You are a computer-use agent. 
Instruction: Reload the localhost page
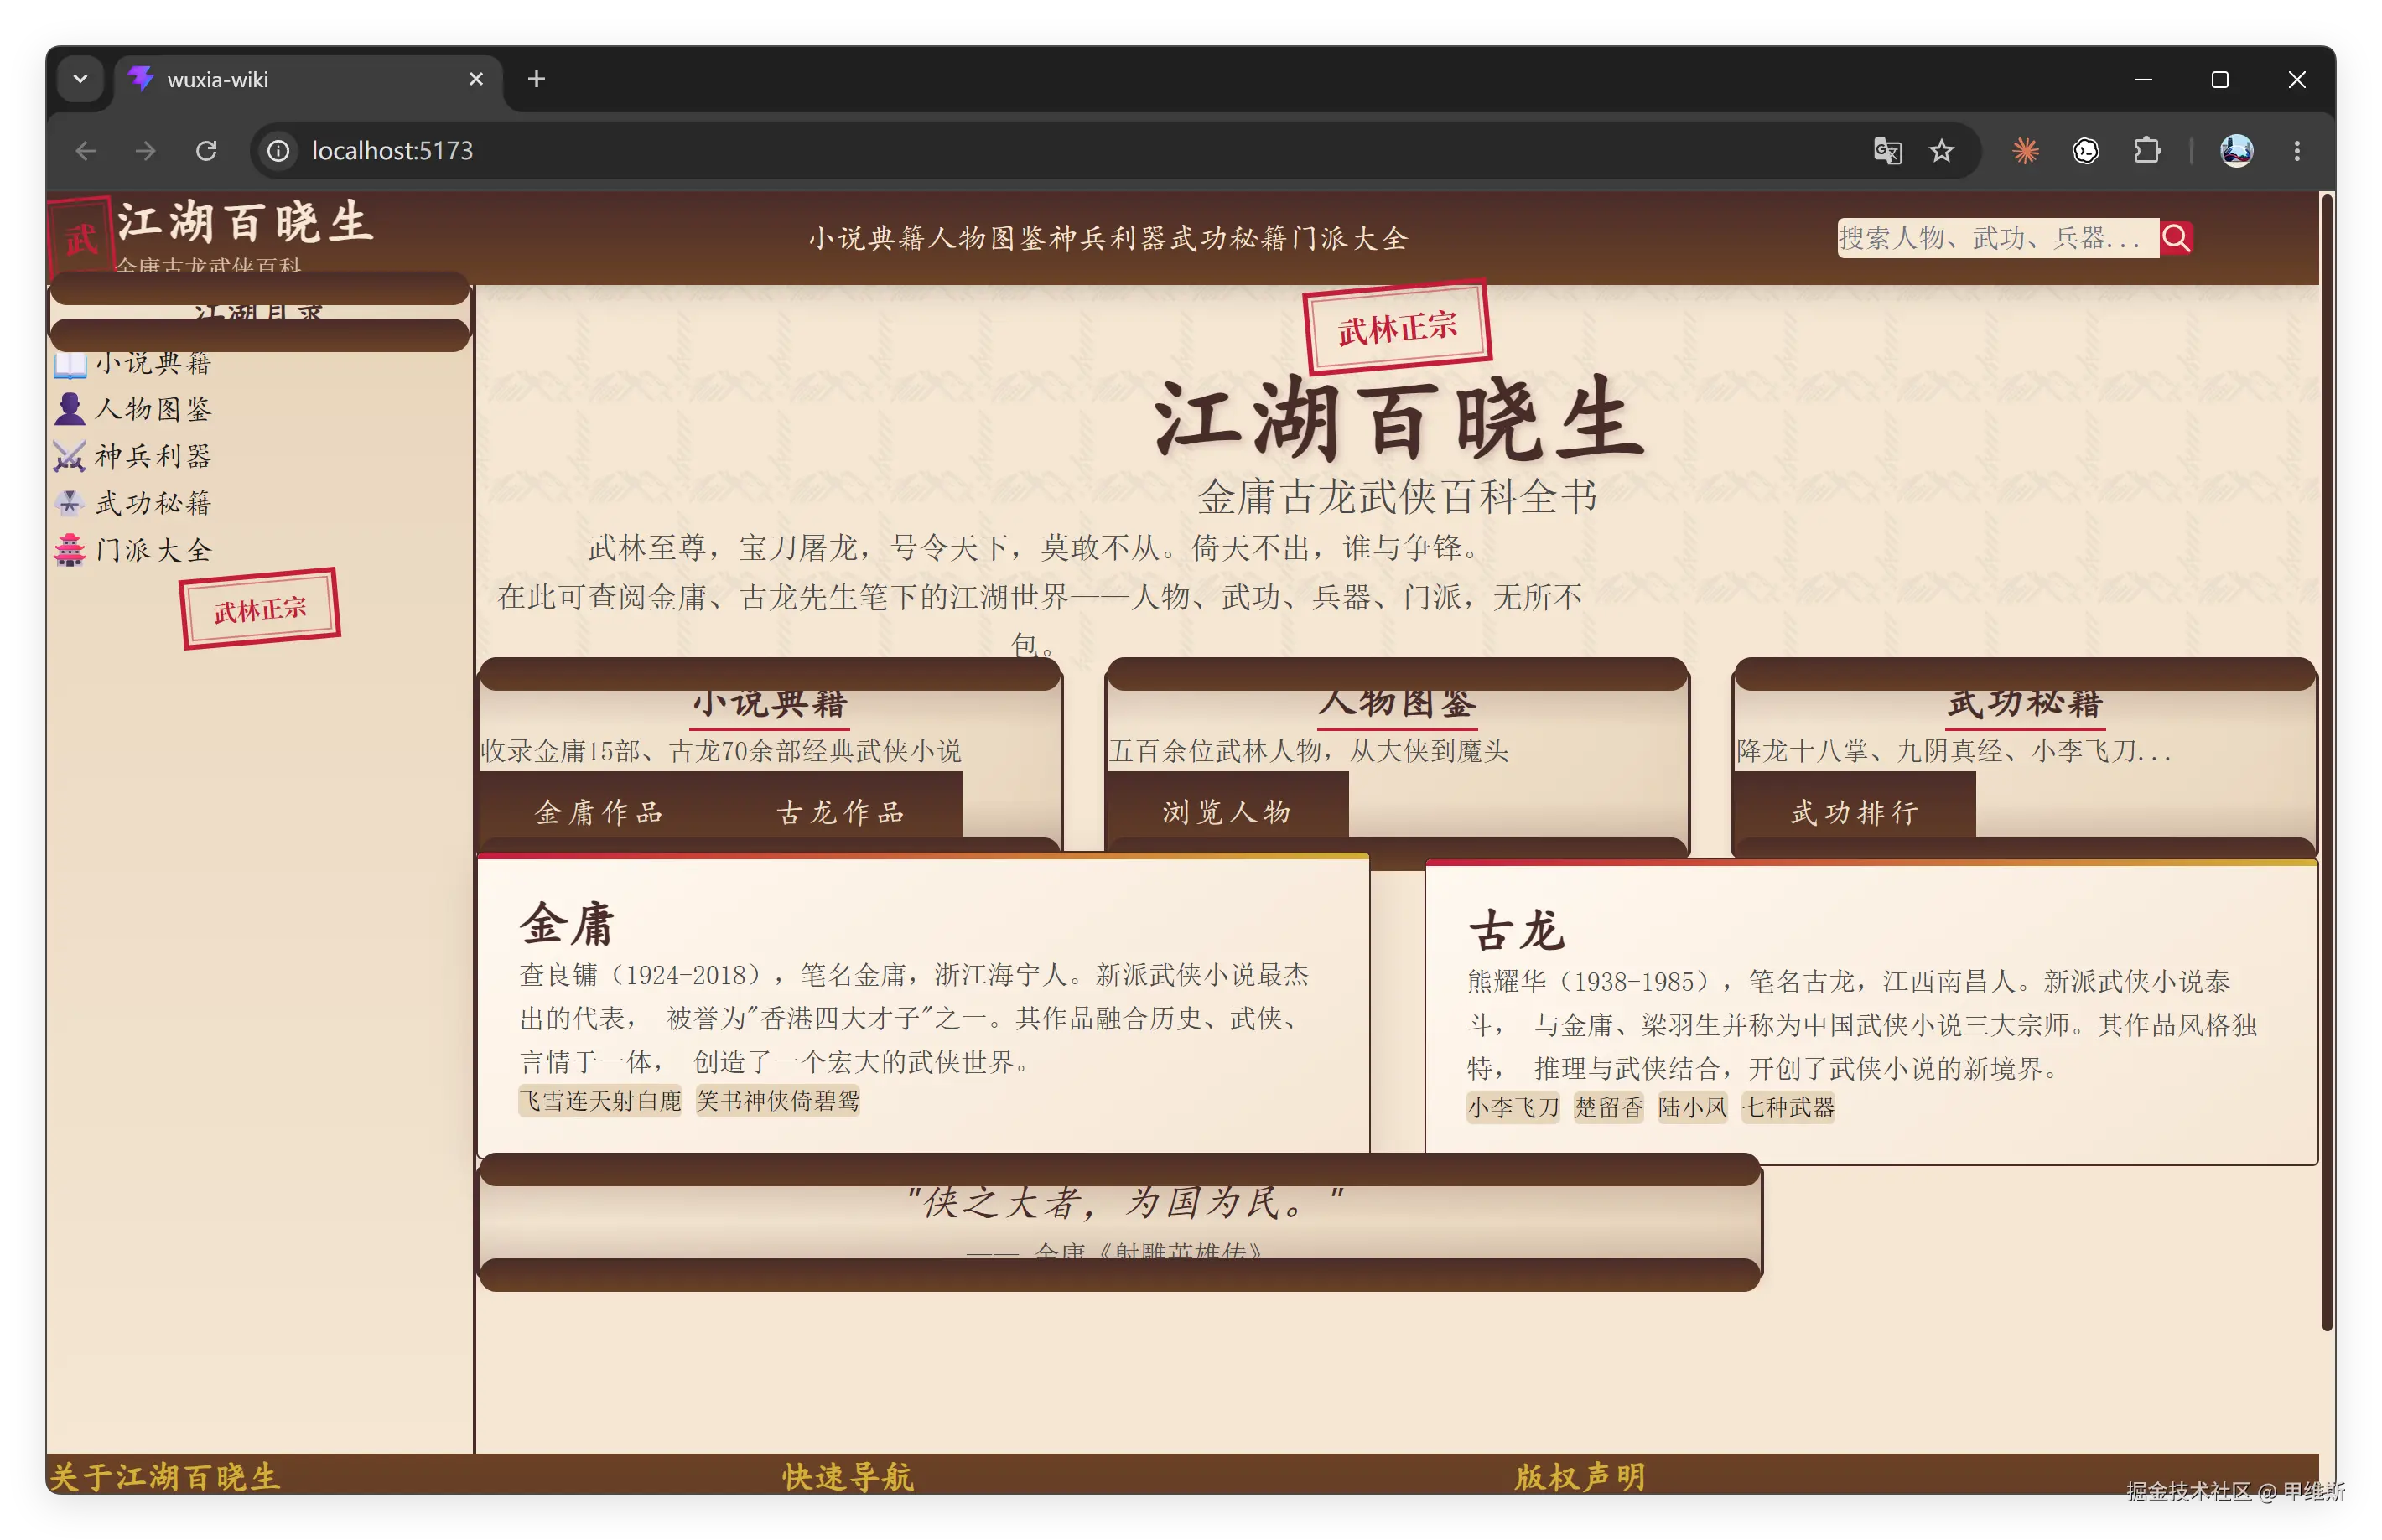[x=206, y=151]
